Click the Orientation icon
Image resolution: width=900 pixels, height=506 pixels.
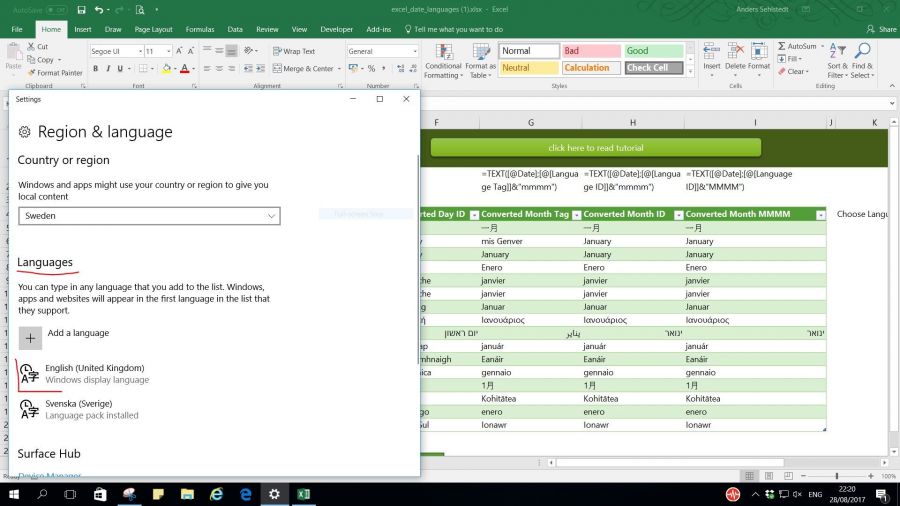[249, 50]
